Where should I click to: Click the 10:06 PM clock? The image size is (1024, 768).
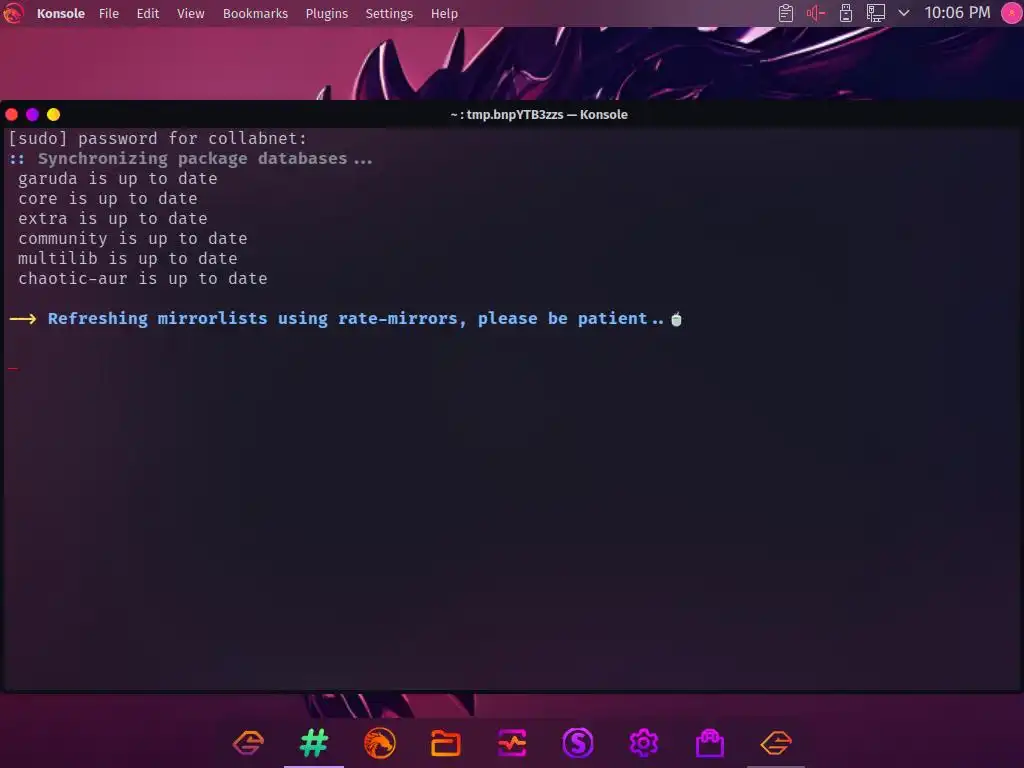tap(957, 13)
